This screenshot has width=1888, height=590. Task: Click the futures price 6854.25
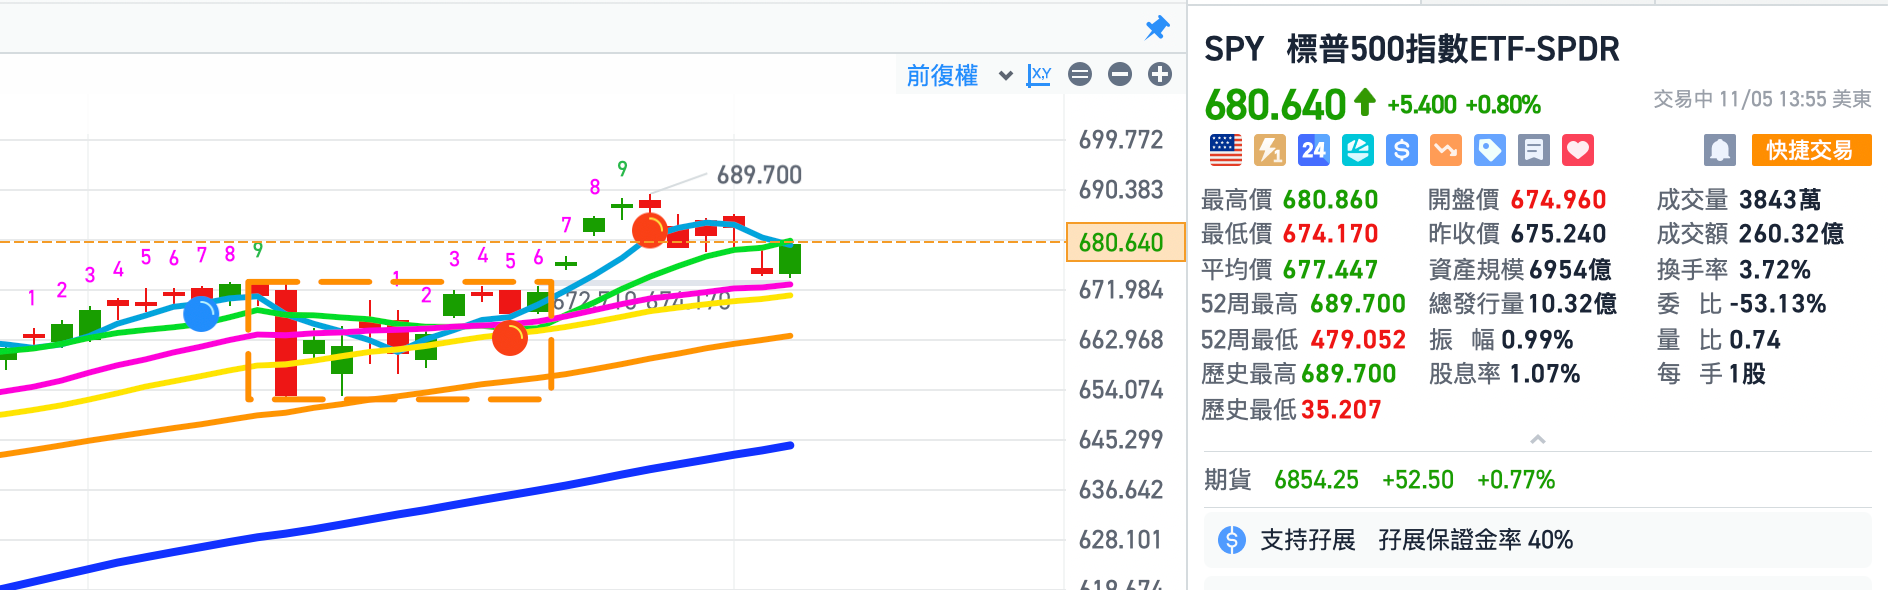click(x=1316, y=480)
